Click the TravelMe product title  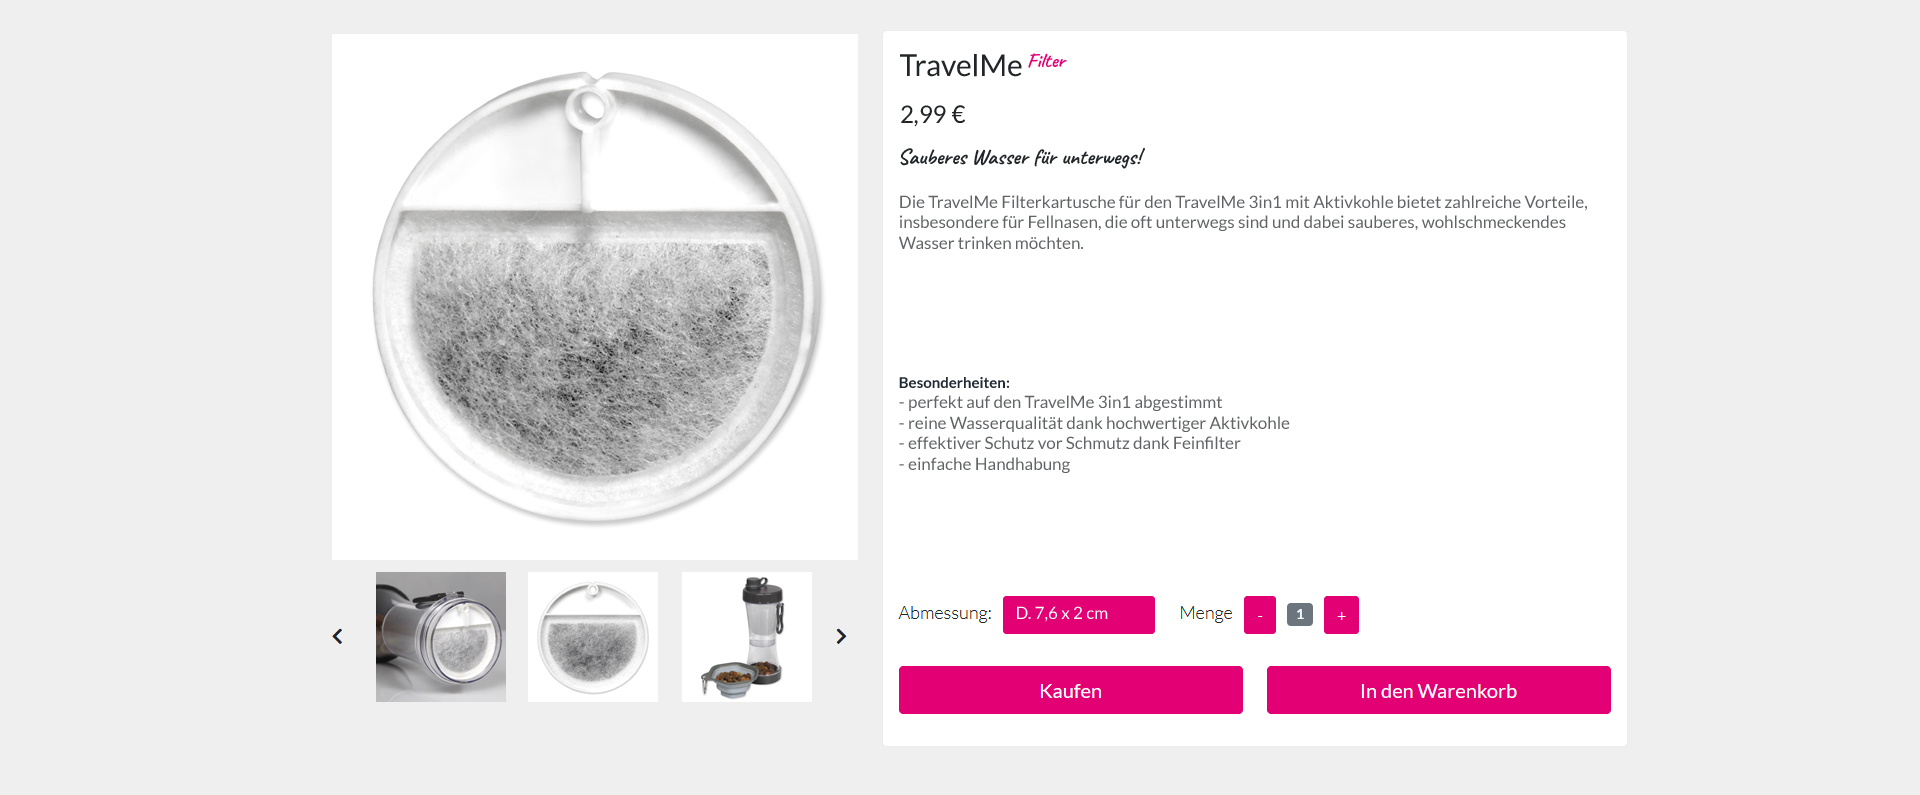tap(960, 66)
